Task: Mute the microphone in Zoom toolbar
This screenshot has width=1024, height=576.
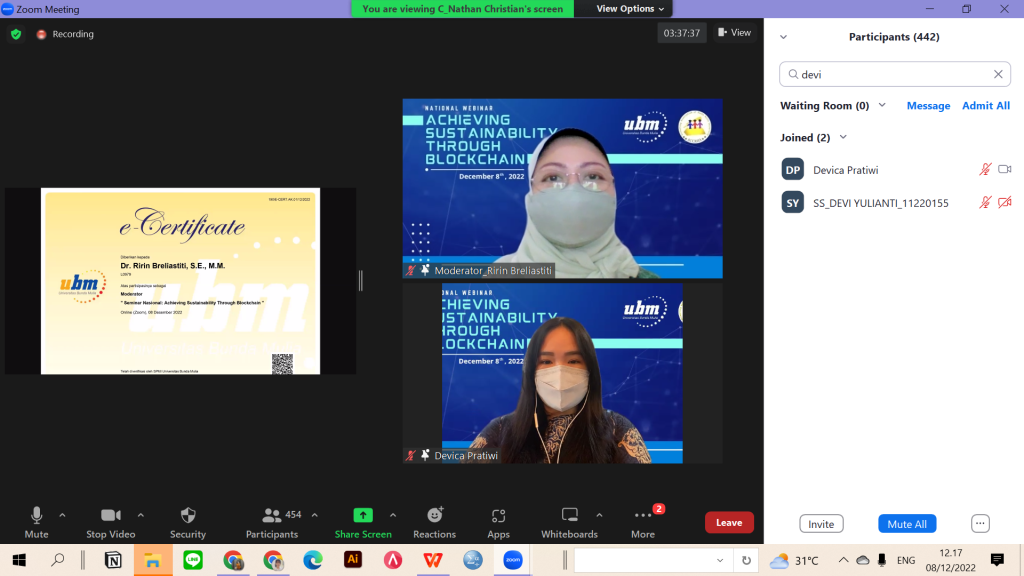Action: (37, 522)
